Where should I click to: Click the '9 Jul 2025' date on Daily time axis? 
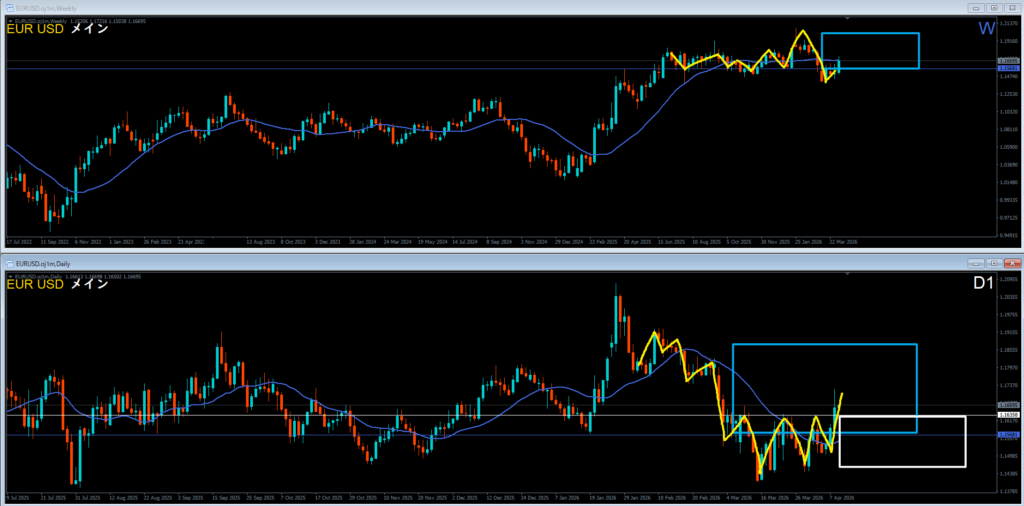tap(16, 496)
